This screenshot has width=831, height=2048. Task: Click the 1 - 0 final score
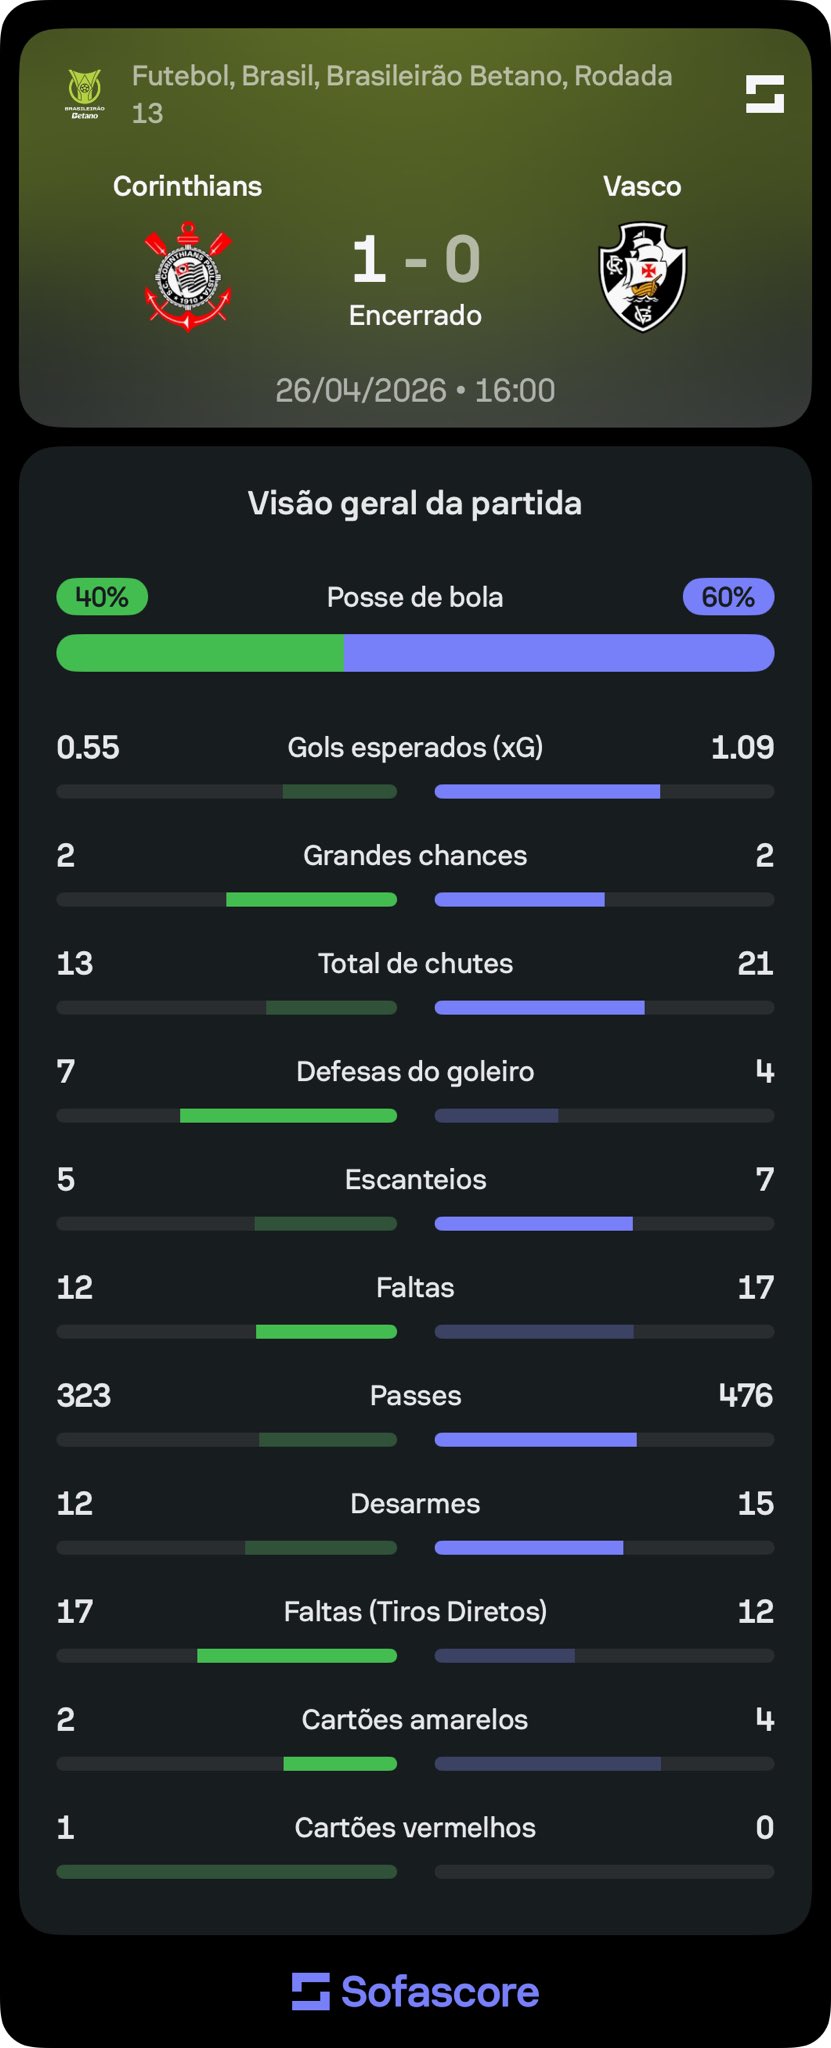pyautogui.click(x=415, y=260)
